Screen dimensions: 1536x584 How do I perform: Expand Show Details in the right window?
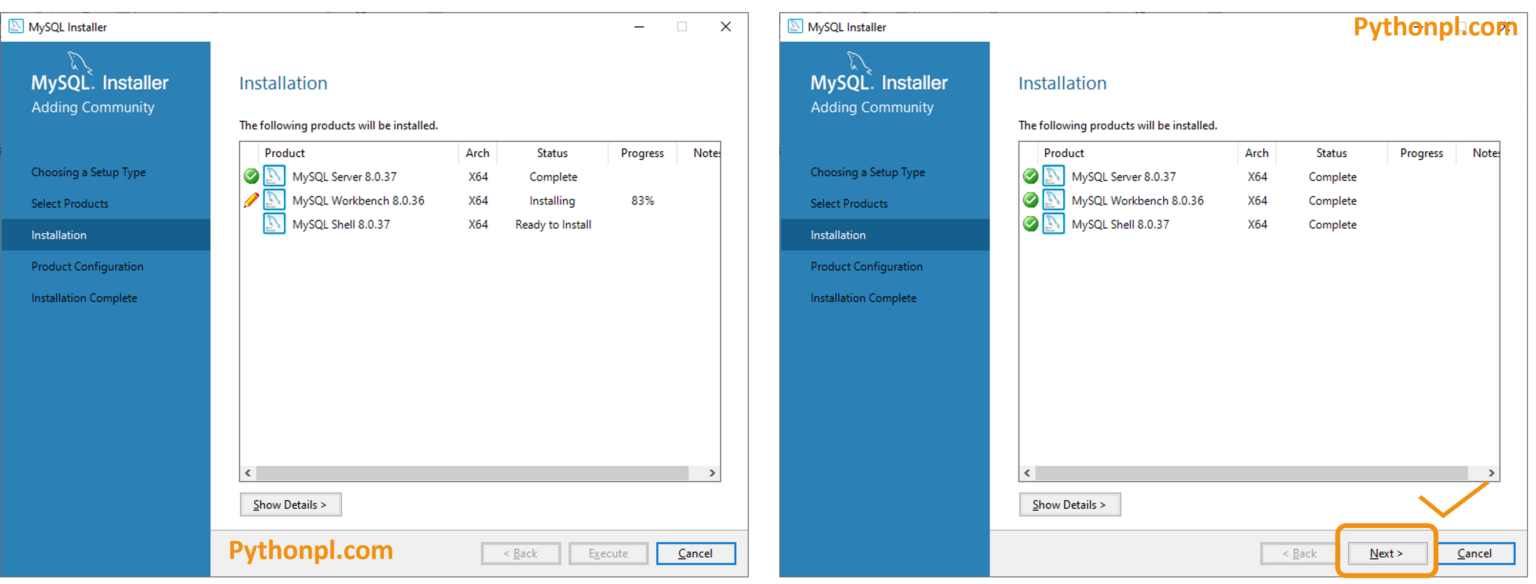[1069, 504]
